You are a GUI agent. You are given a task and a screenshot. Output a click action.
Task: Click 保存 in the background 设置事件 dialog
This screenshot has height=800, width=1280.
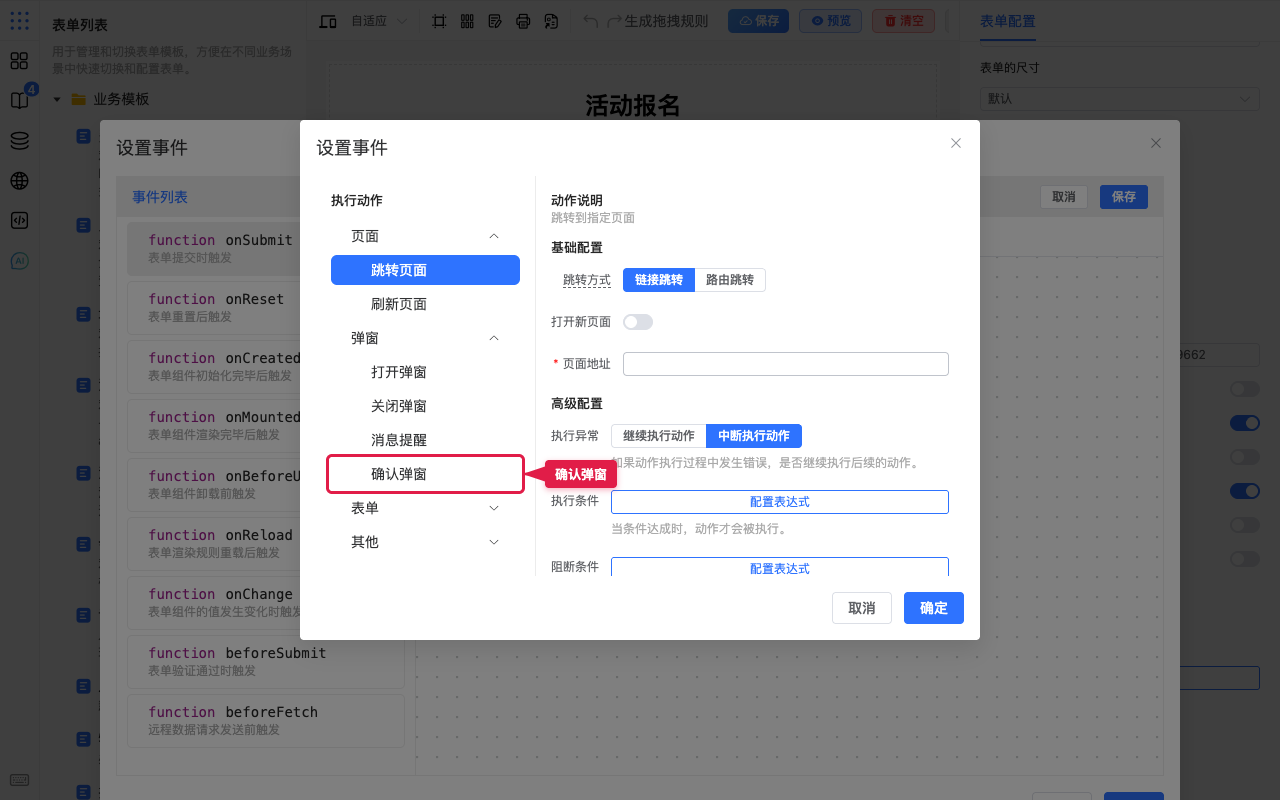pyautogui.click(x=1124, y=197)
